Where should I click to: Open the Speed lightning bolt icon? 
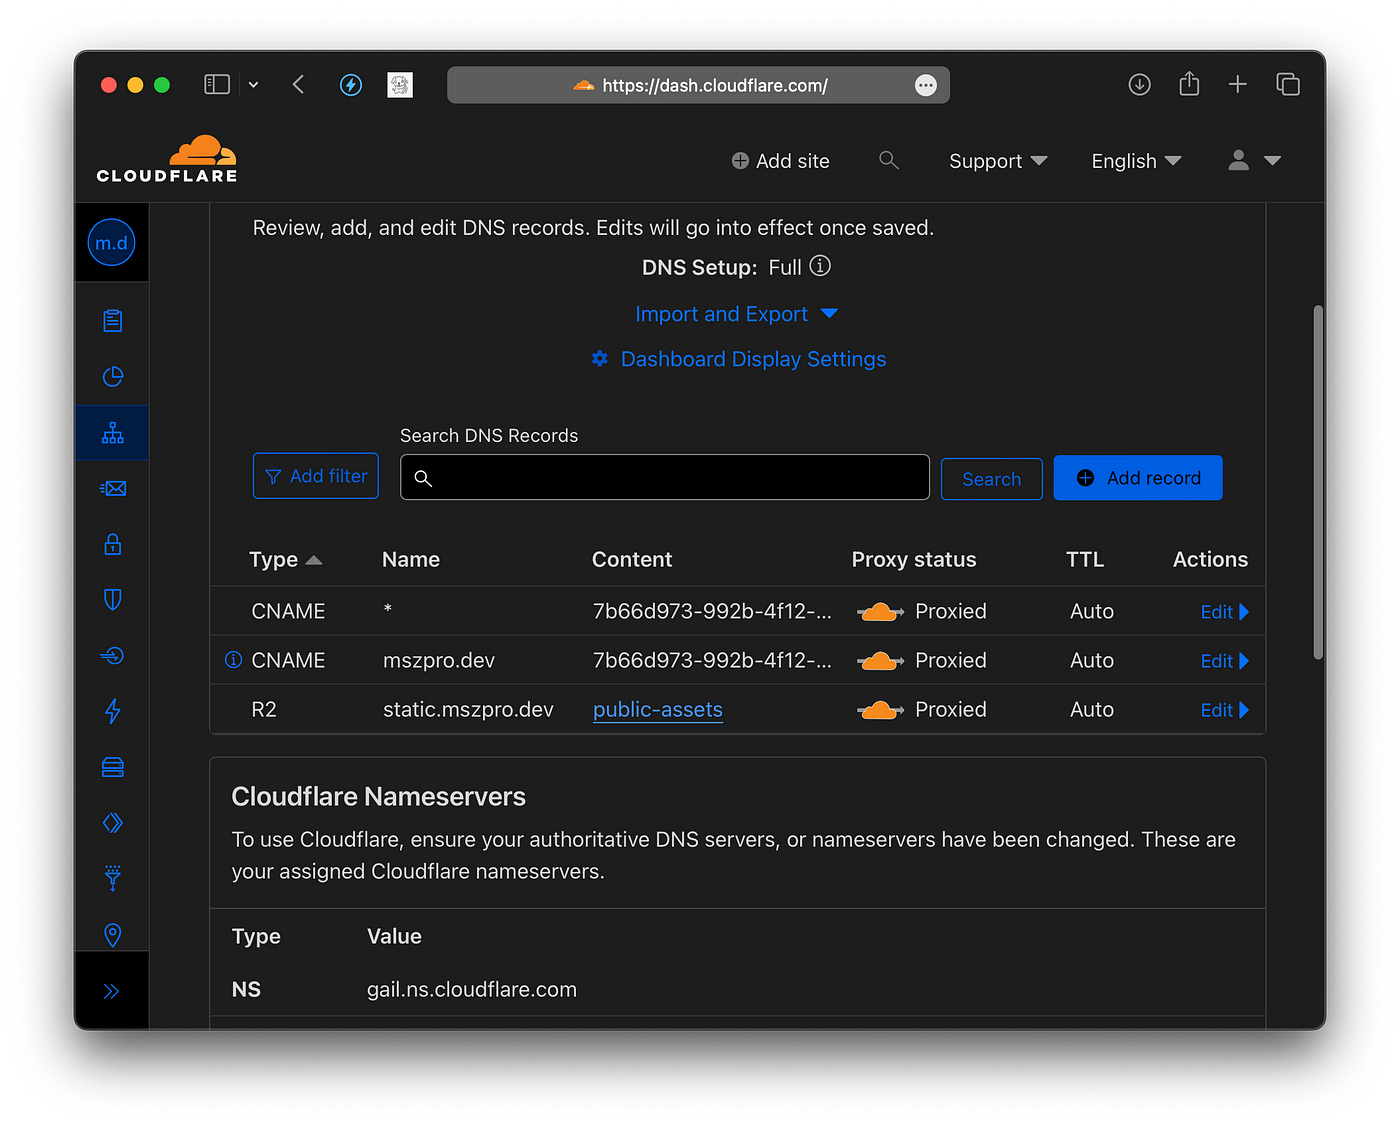click(x=112, y=711)
